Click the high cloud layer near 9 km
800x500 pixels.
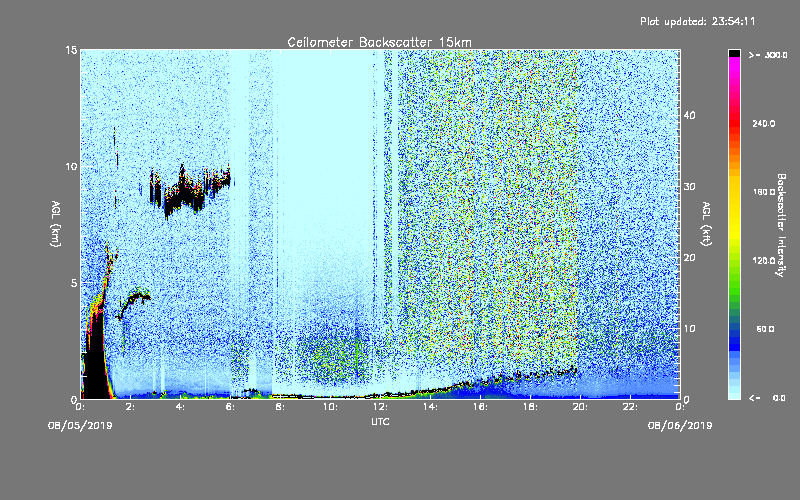(190, 191)
